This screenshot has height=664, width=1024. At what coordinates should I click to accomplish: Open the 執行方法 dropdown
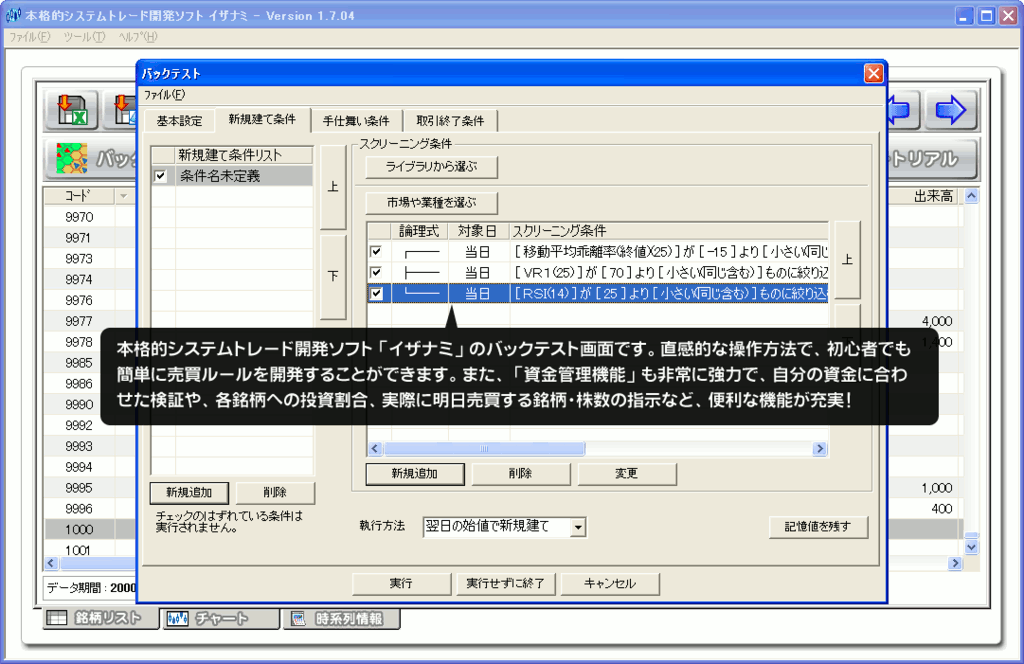(x=577, y=527)
